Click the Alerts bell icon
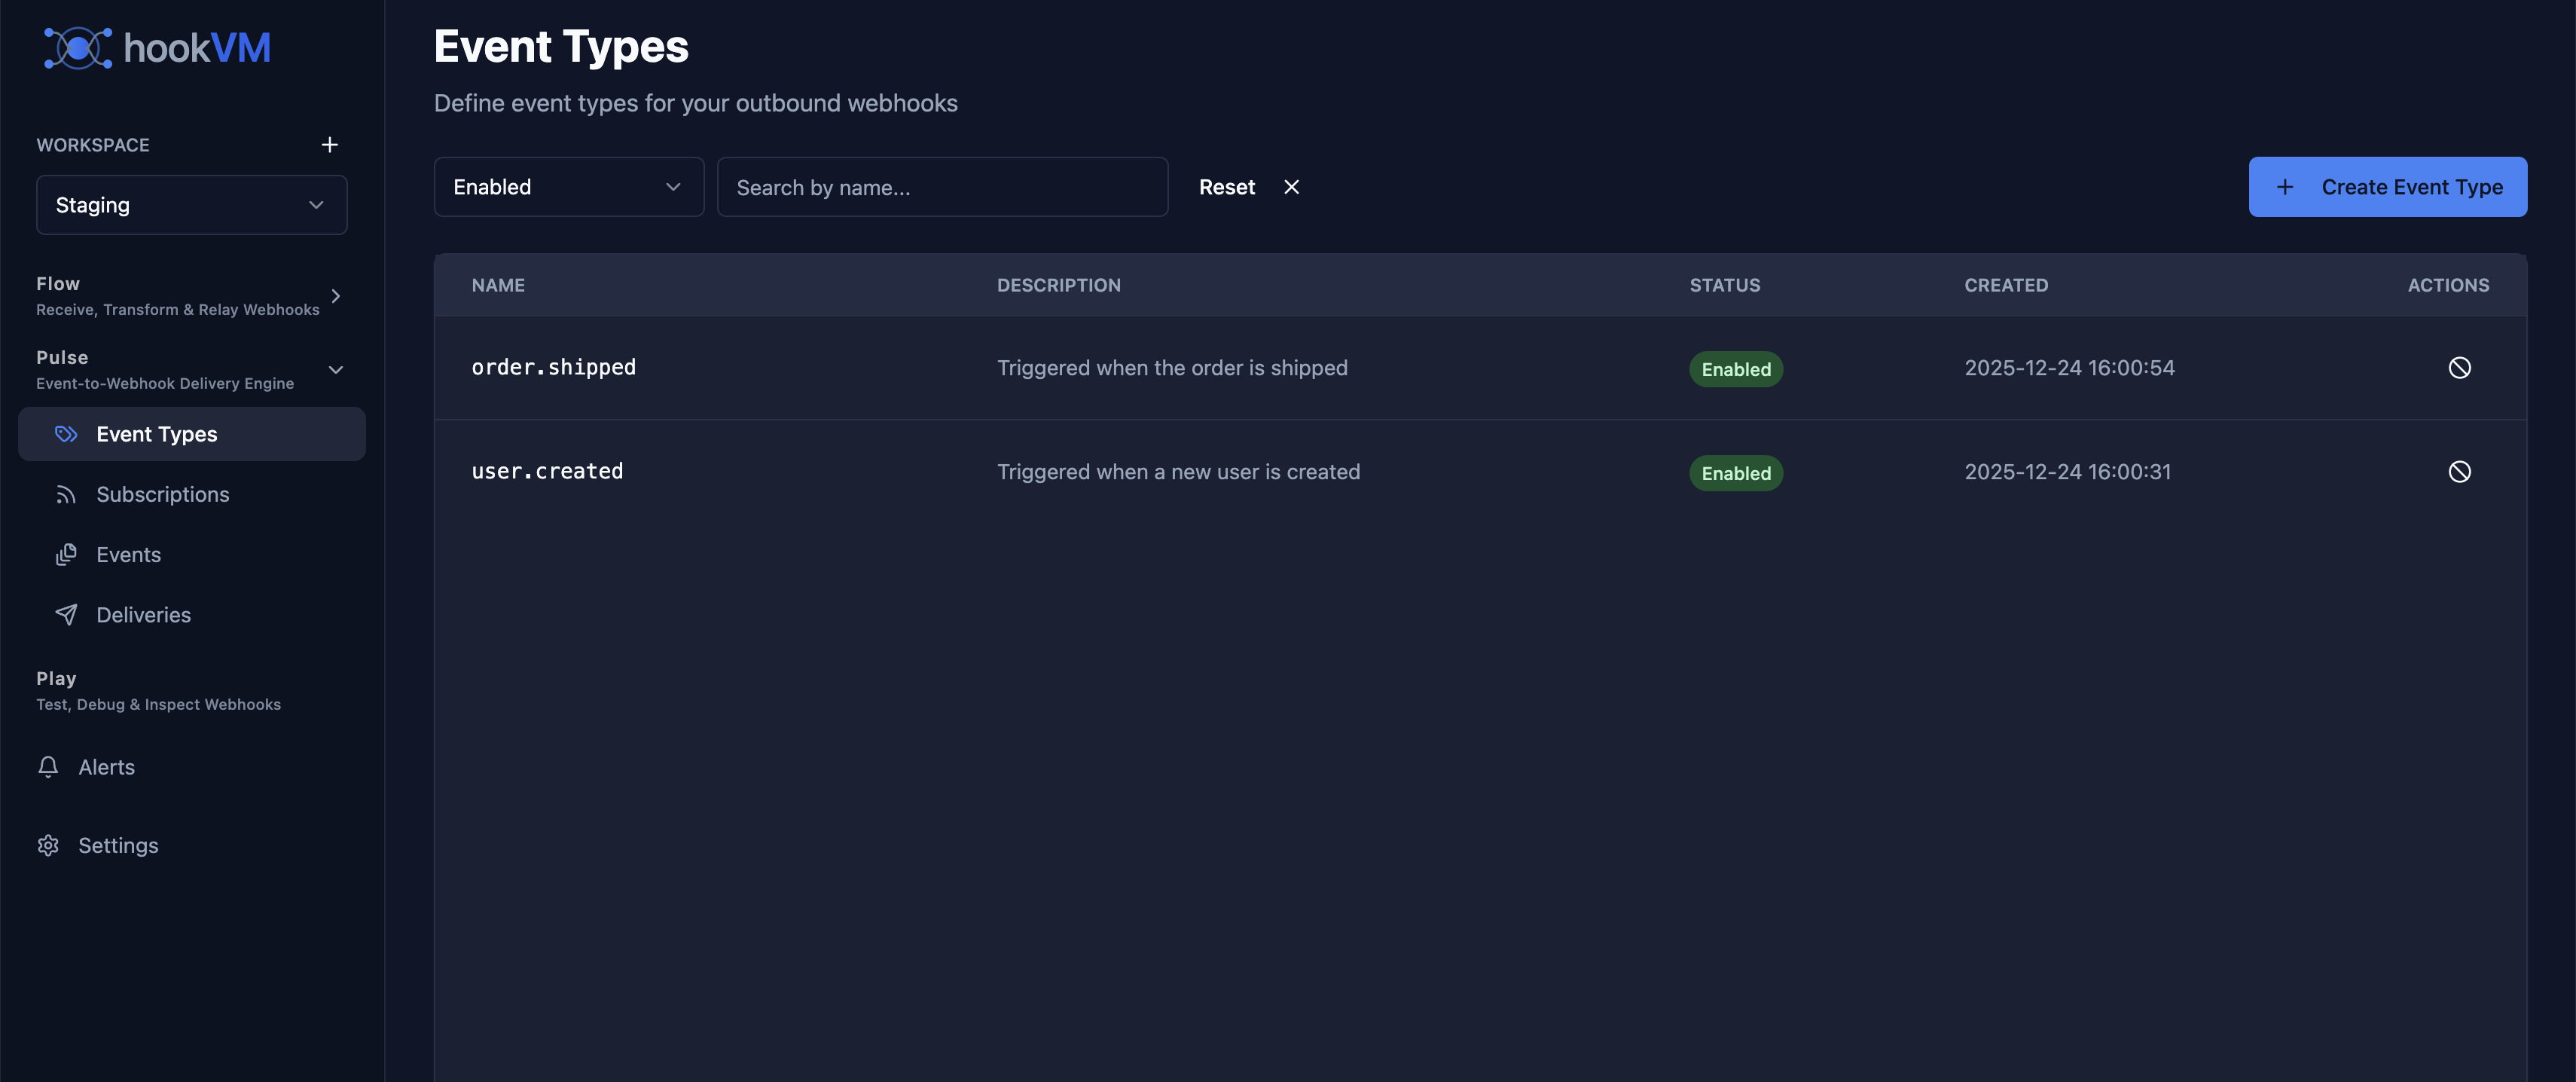Screen dimensions: 2576x1082 48,767
